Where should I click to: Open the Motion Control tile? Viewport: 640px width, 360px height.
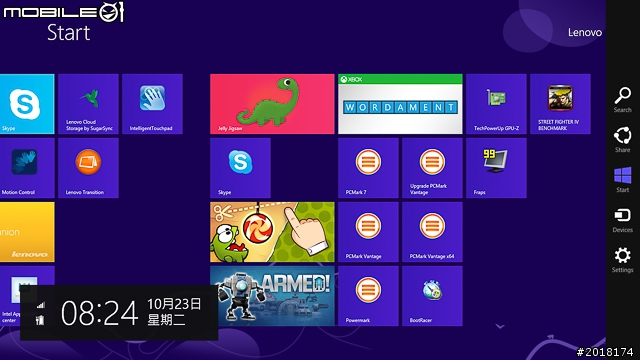pos(27,168)
